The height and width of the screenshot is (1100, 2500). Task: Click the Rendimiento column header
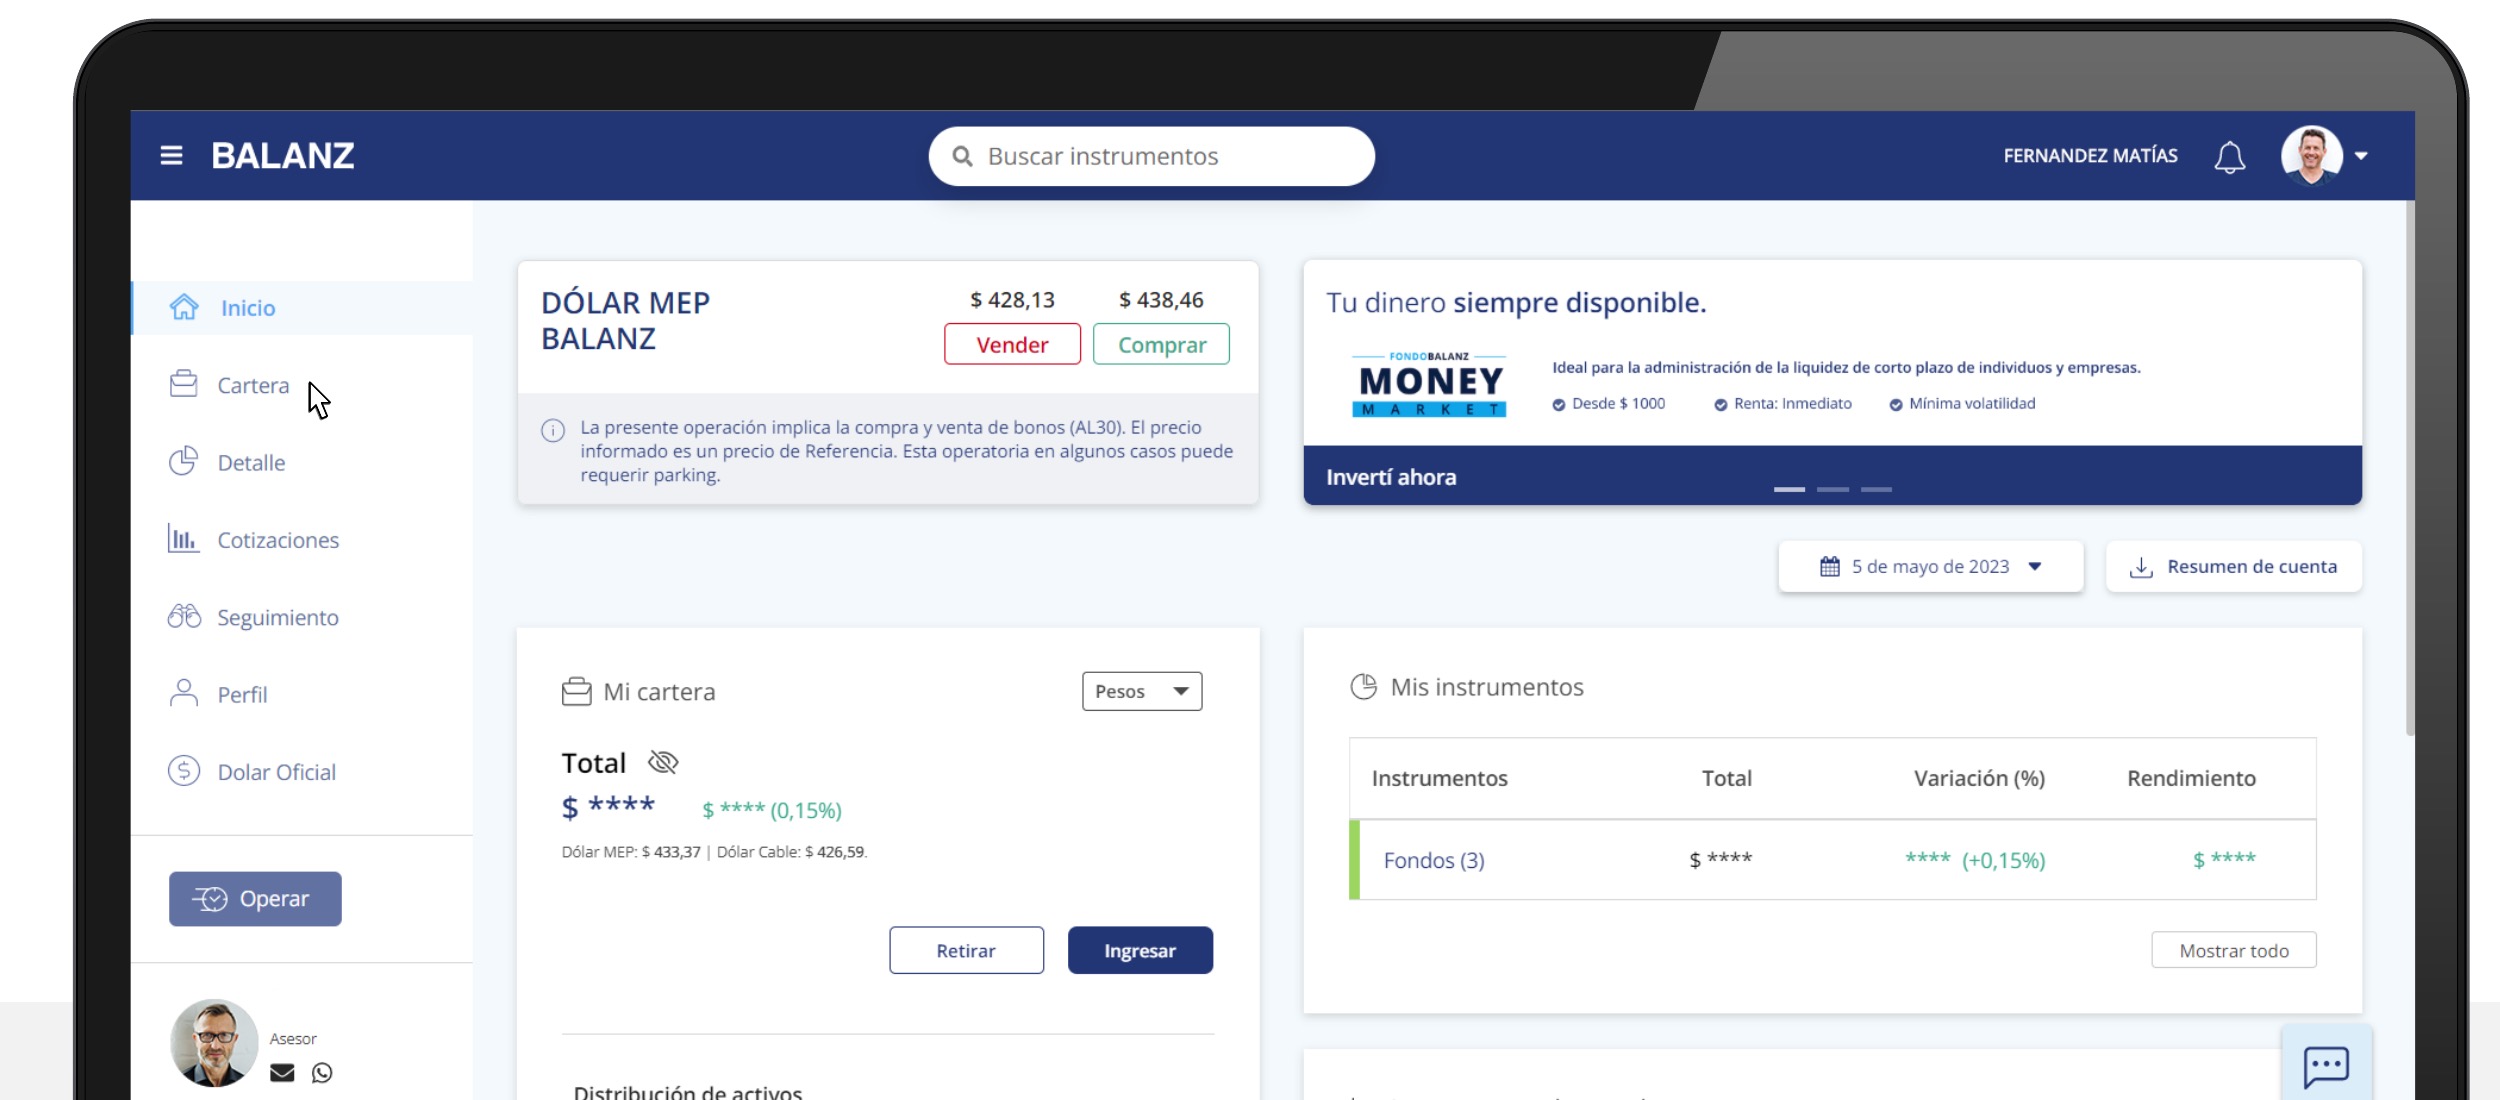pyautogui.click(x=2191, y=778)
